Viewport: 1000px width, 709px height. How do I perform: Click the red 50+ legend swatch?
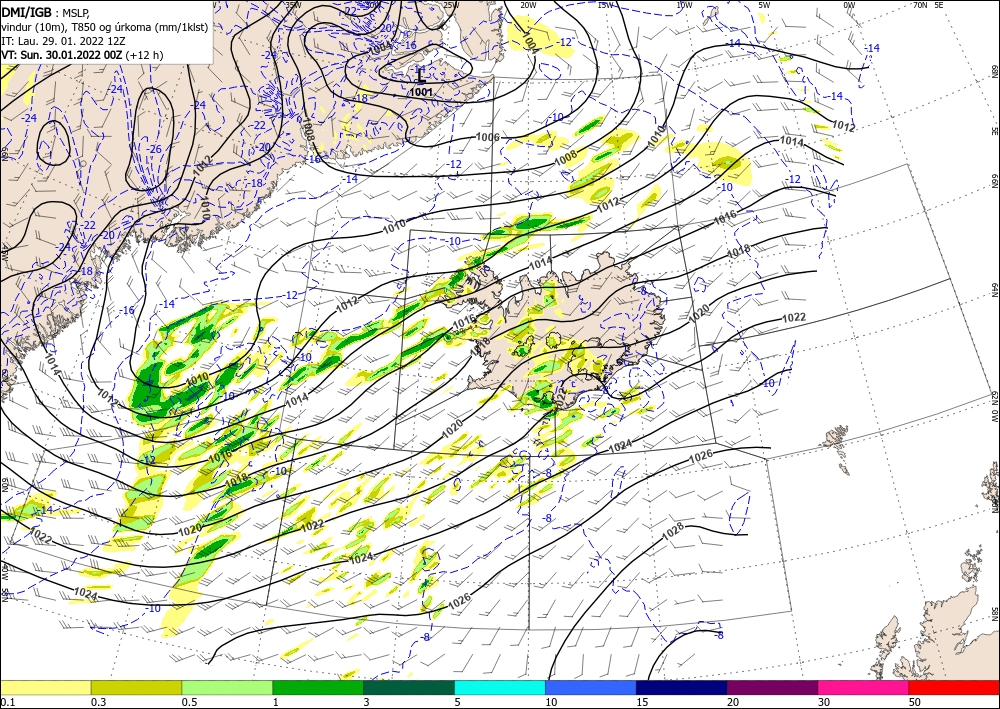pyautogui.click(x=954, y=687)
